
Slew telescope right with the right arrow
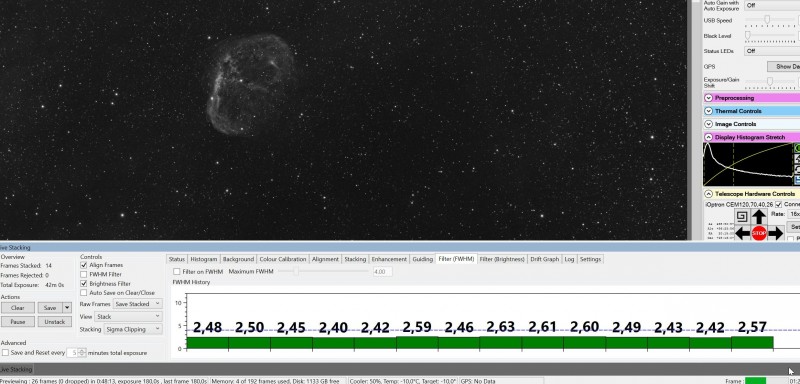tap(776, 234)
